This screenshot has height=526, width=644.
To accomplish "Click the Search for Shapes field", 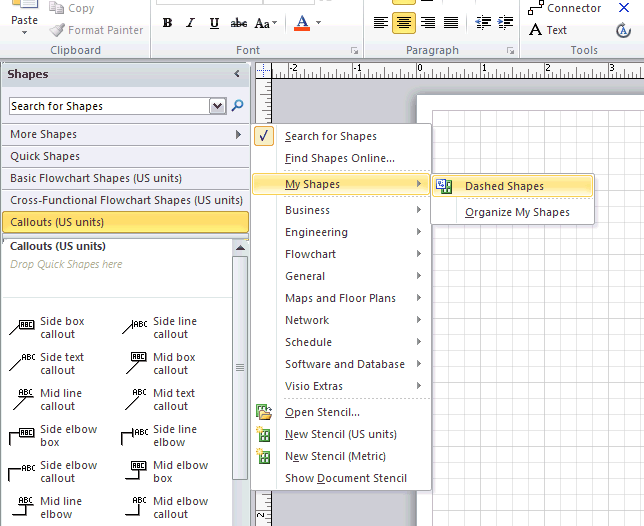I will click(109, 106).
